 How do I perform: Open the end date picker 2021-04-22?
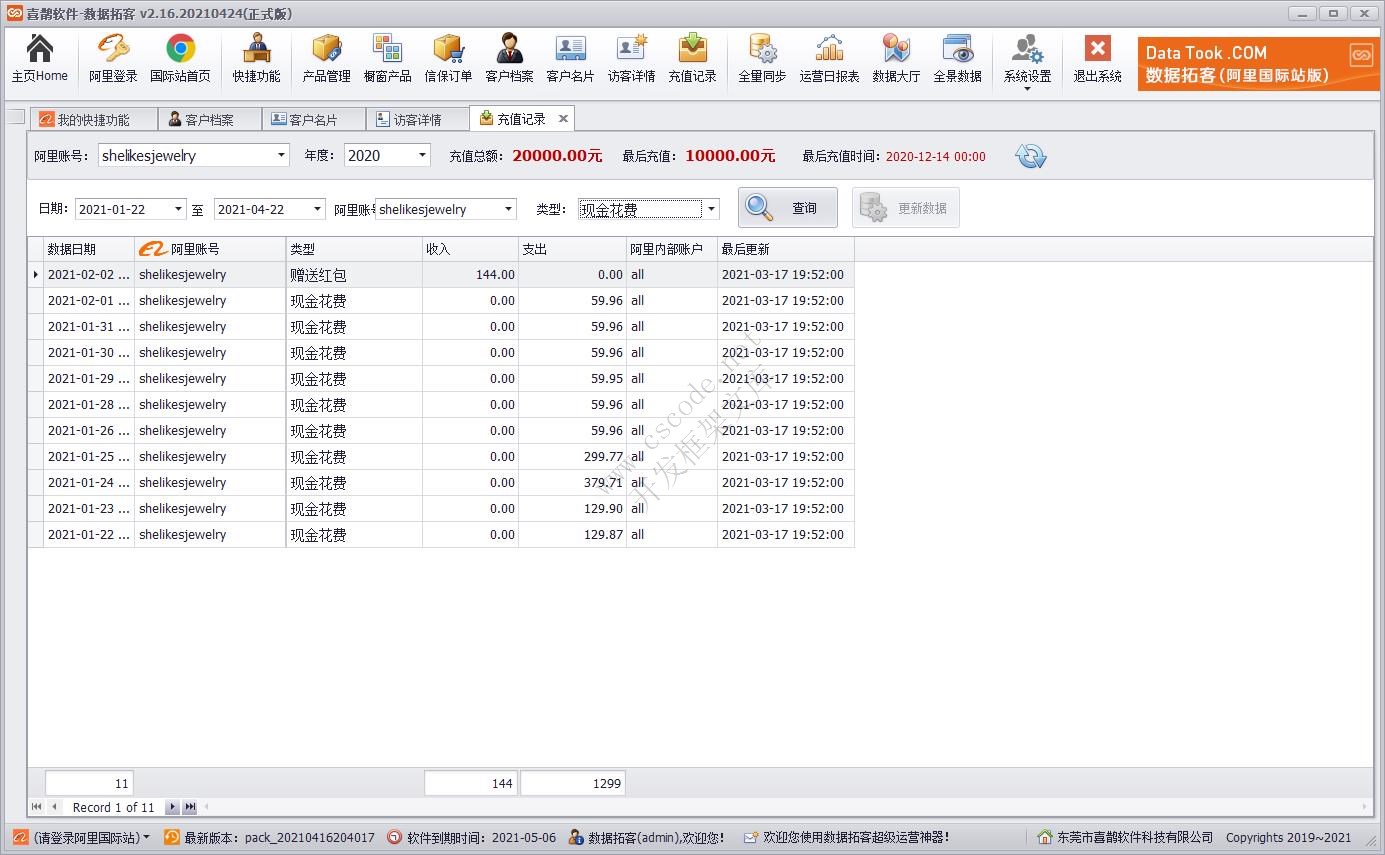317,209
